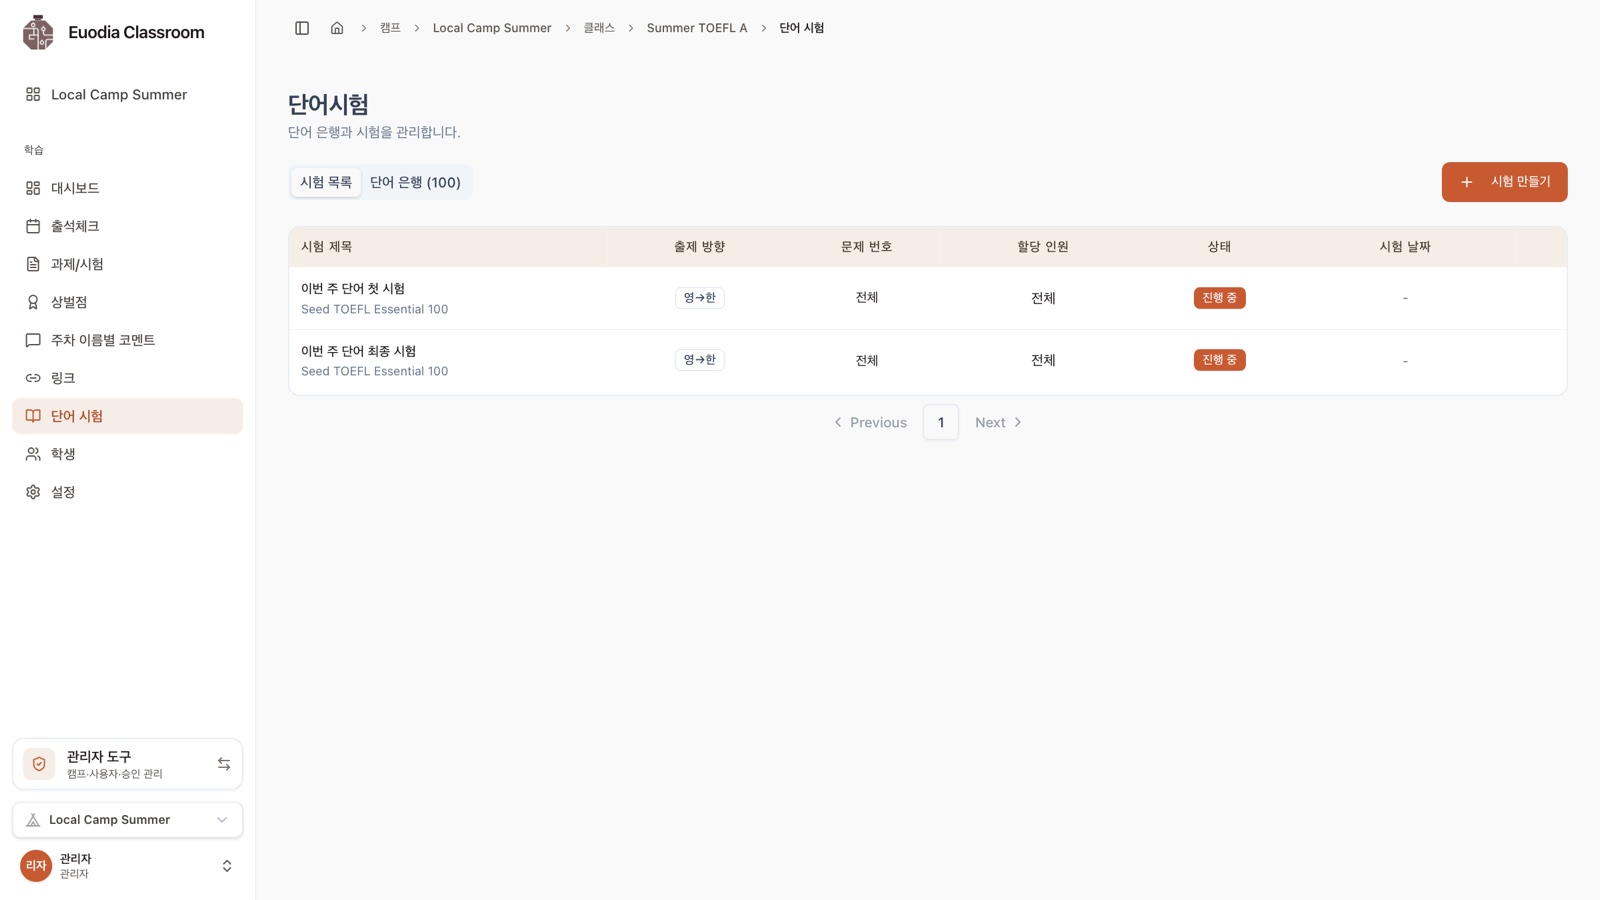This screenshot has width=1600, height=900.
Task: Click the 시험 만들기 button
Action: pos(1504,182)
